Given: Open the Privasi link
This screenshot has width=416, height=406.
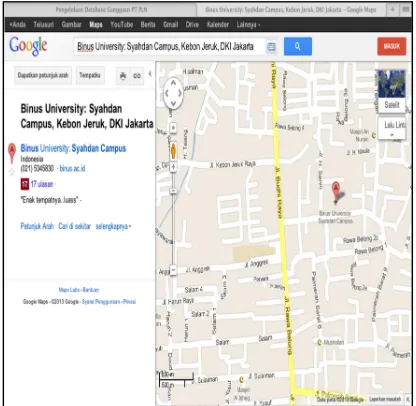Looking at the screenshot, I should 129,302.
